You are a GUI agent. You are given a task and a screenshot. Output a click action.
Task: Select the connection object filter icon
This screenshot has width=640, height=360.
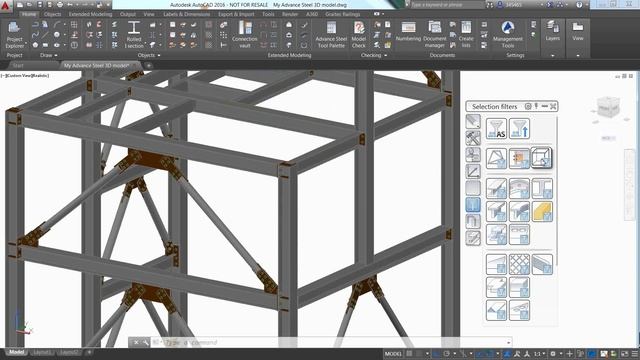[519, 158]
